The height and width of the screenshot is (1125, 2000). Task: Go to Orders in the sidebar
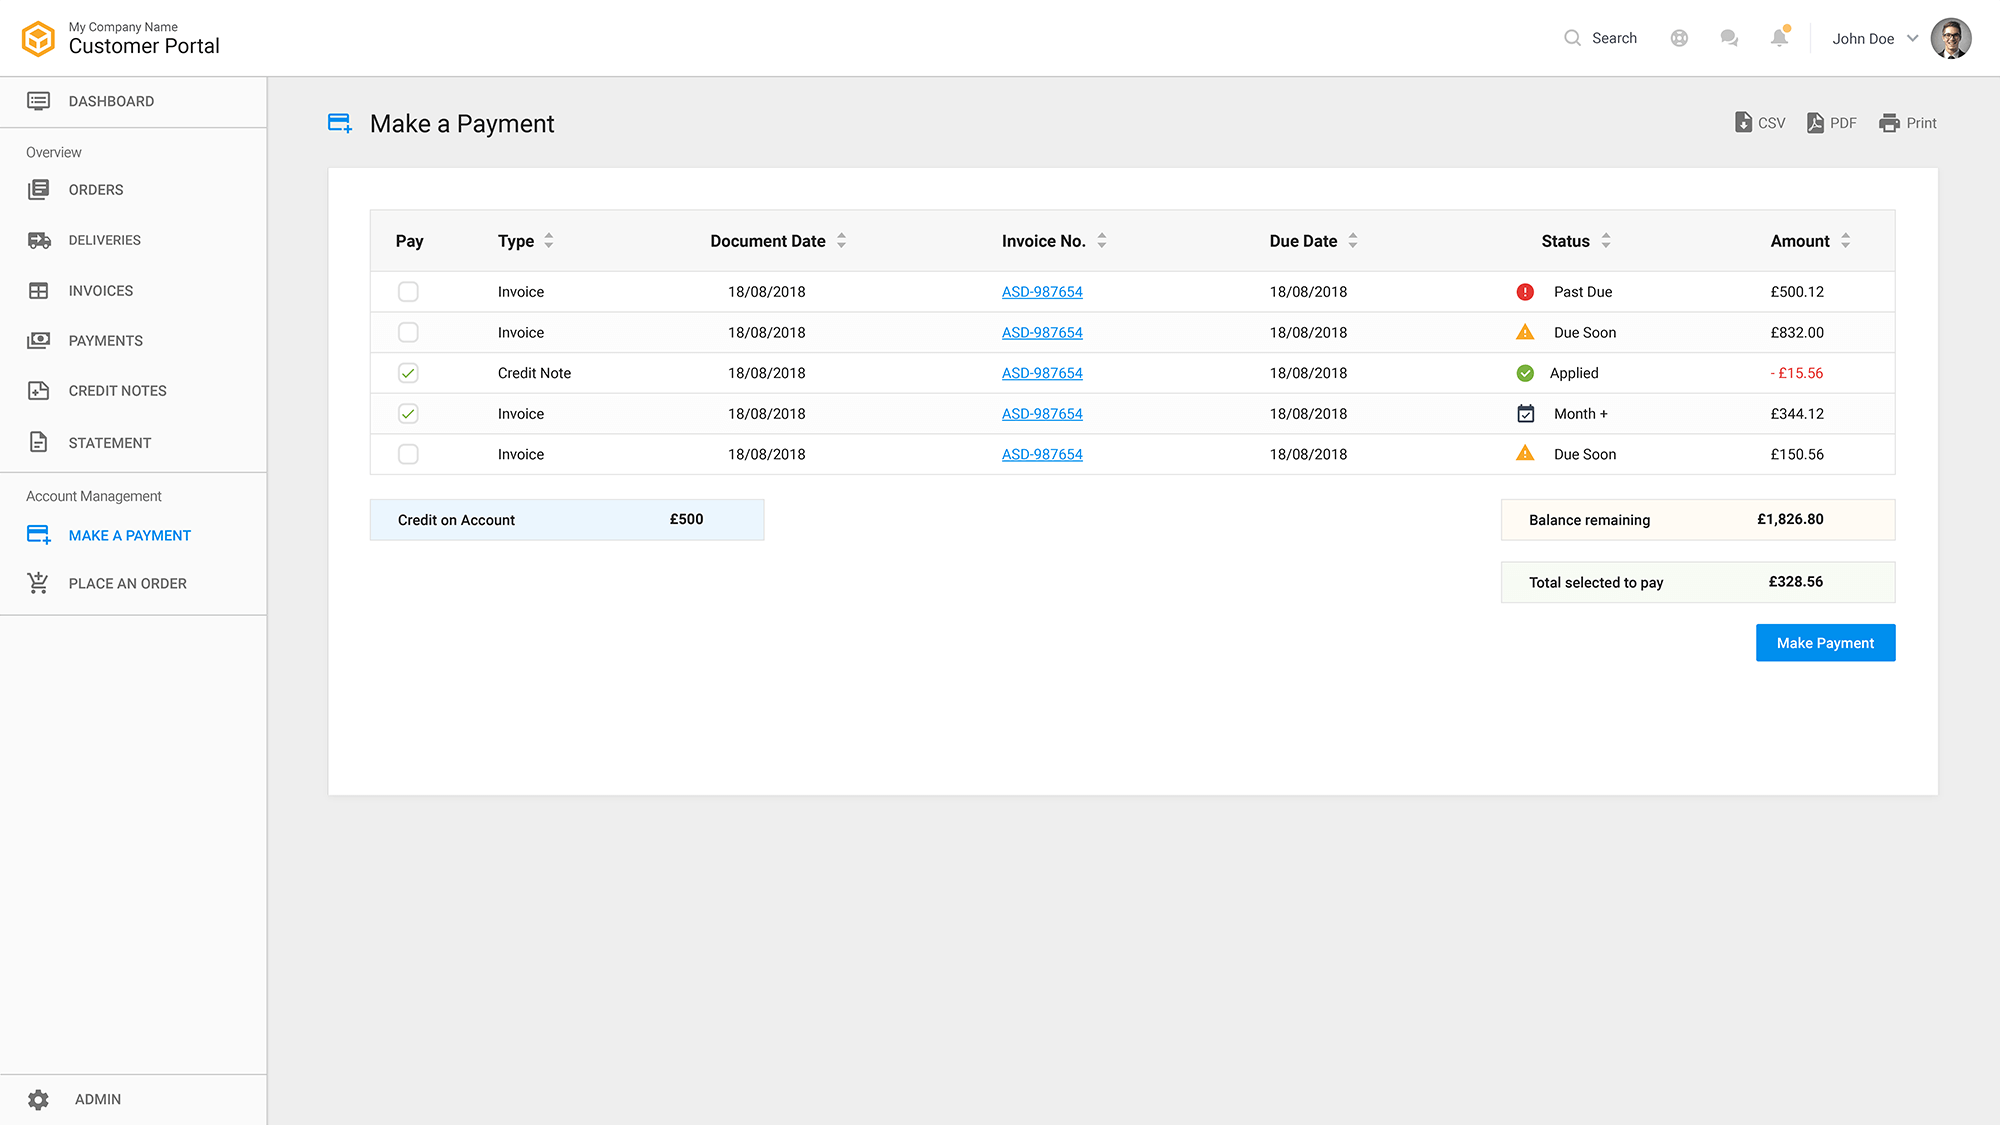click(x=96, y=190)
